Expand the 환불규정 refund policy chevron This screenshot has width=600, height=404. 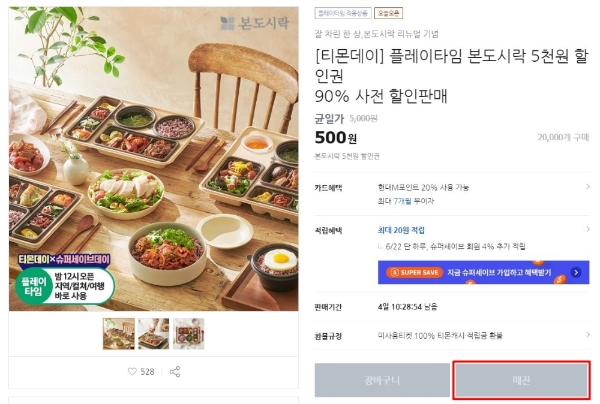[586, 336]
